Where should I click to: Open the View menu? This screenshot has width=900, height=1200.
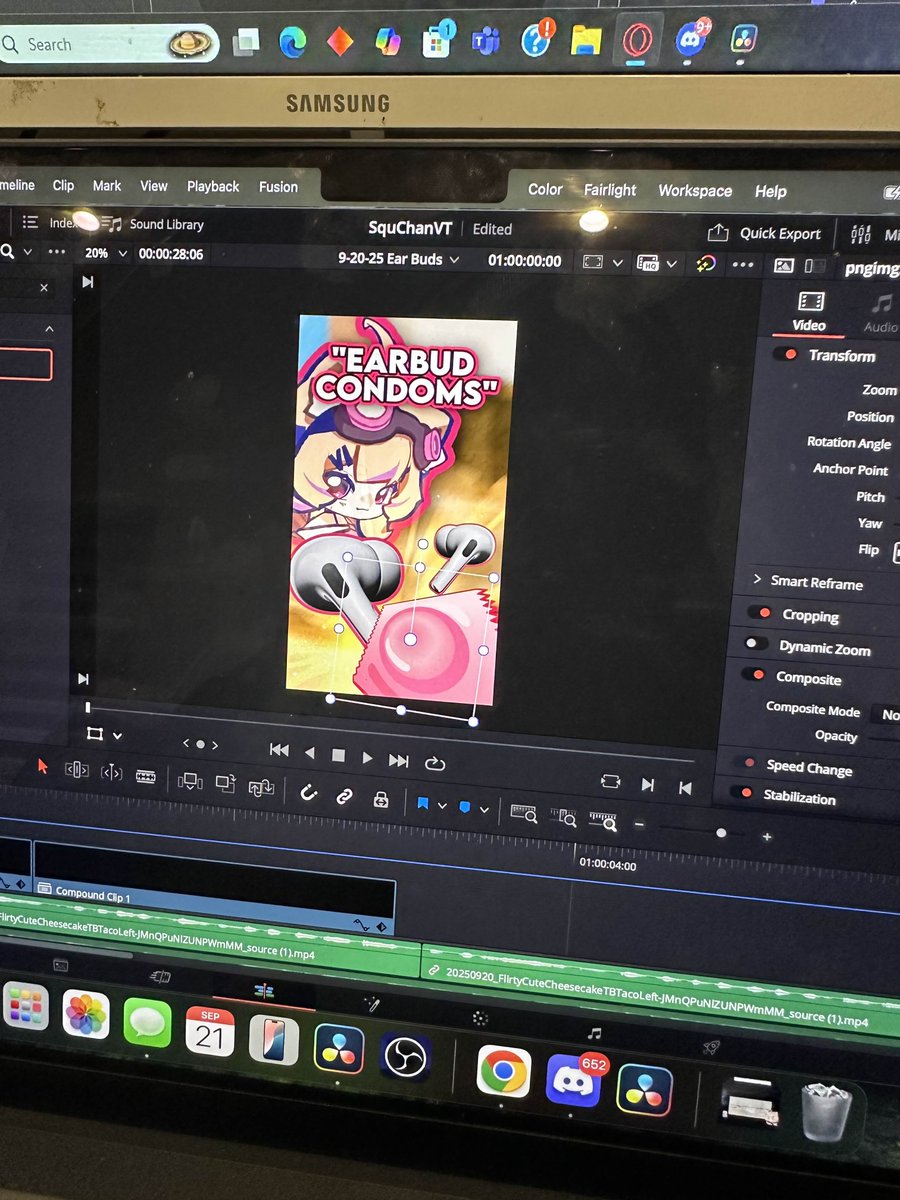point(154,186)
